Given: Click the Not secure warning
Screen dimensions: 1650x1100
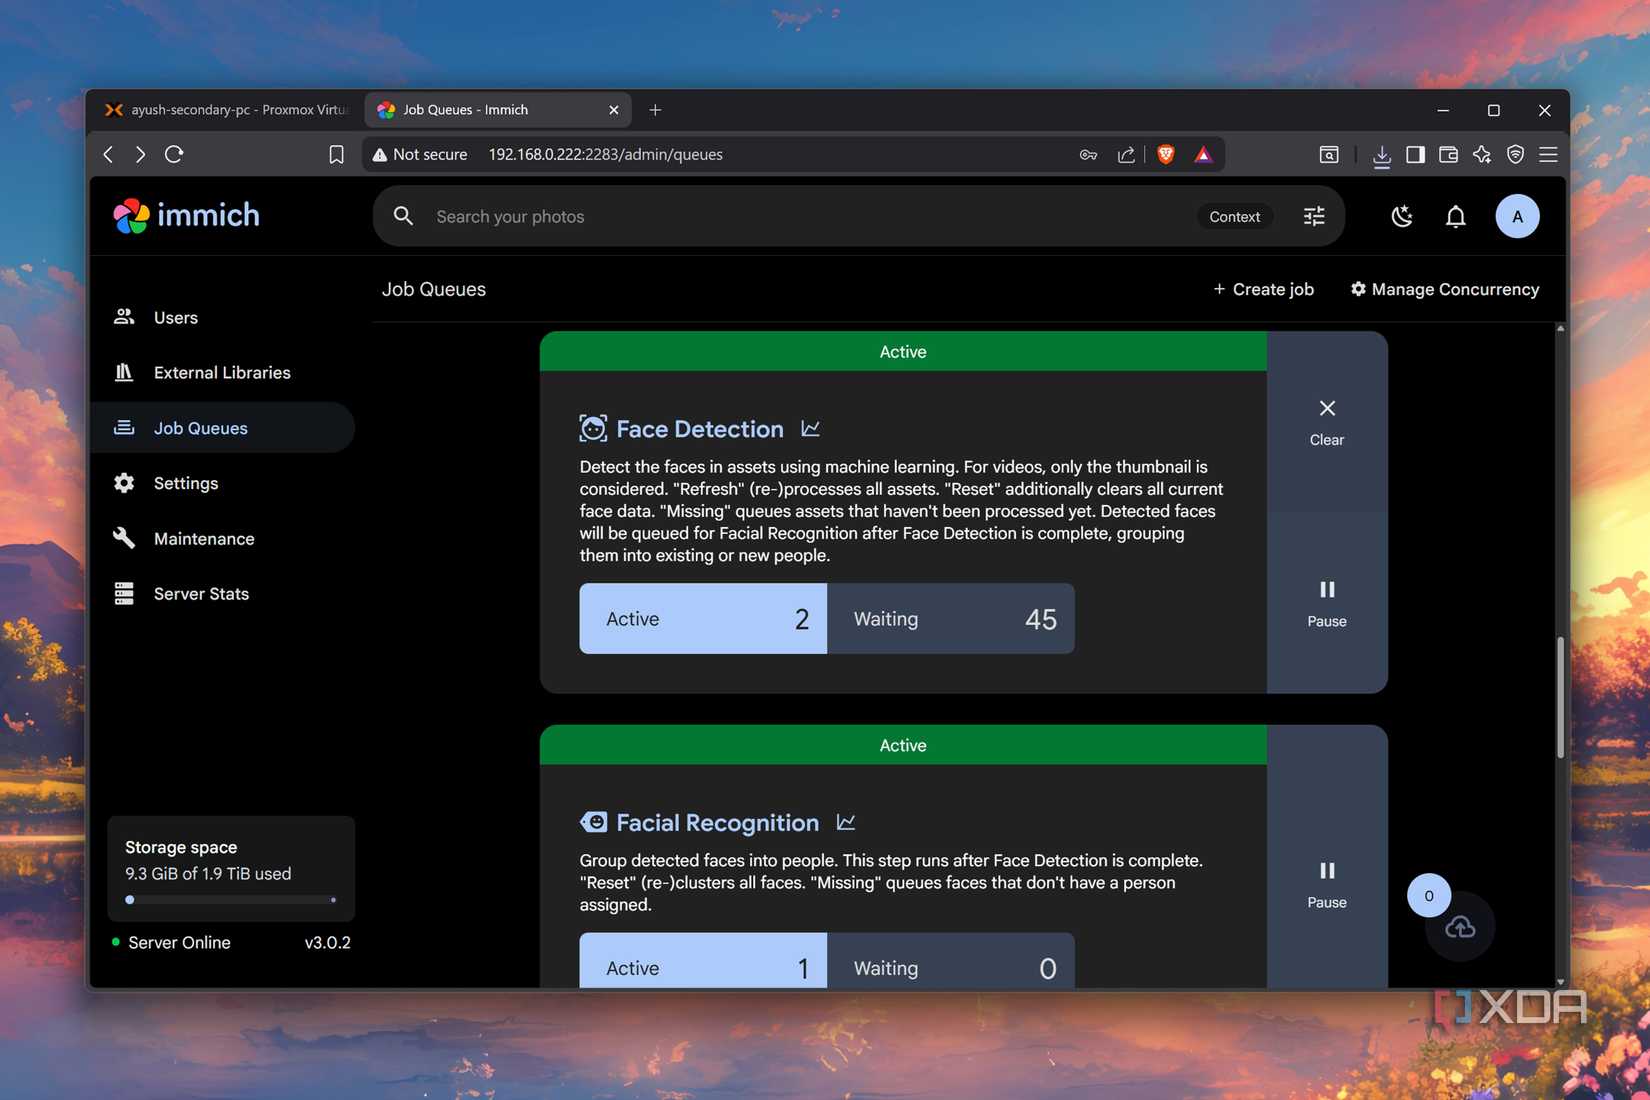Looking at the screenshot, I should [420, 154].
